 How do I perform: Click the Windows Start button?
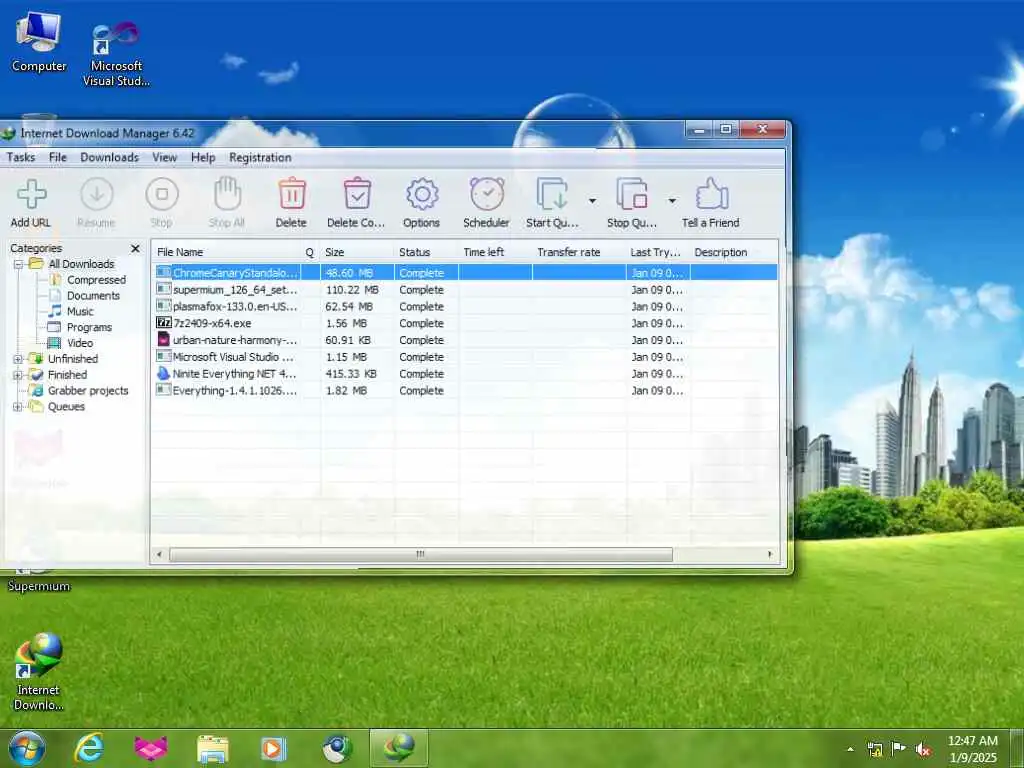(27, 748)
